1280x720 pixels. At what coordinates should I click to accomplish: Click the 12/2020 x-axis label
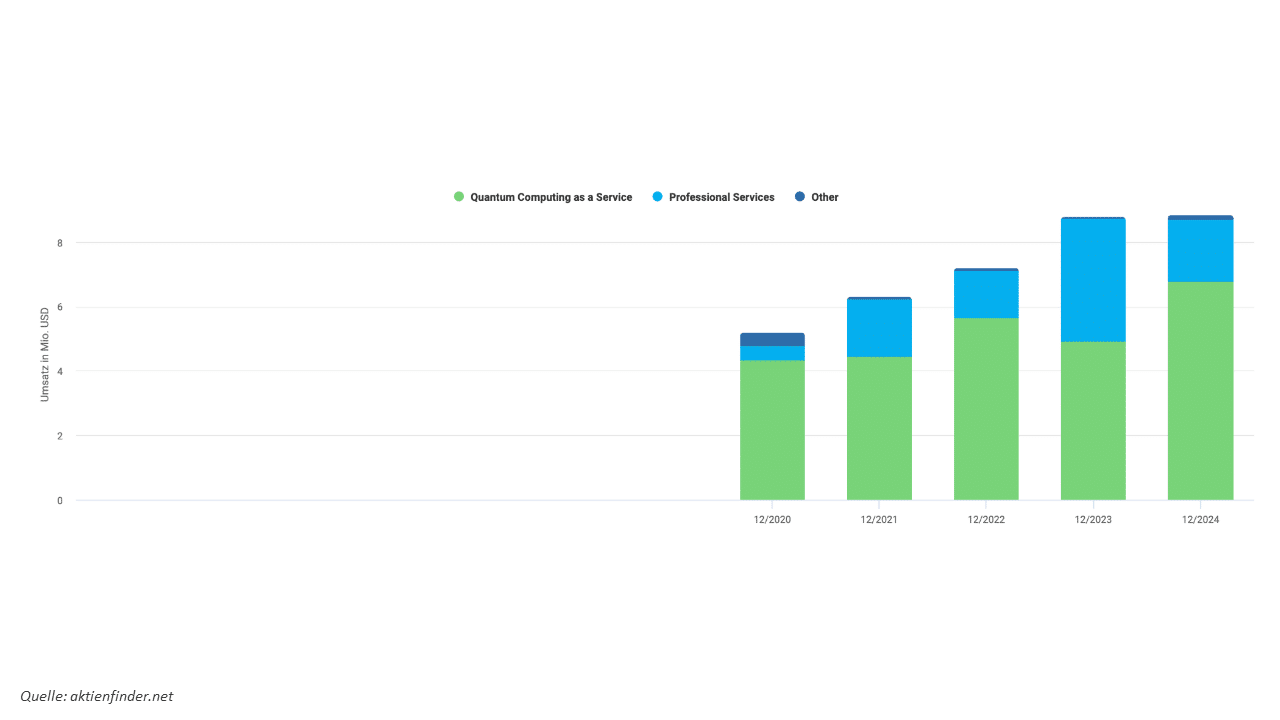[x=772, y=520]
